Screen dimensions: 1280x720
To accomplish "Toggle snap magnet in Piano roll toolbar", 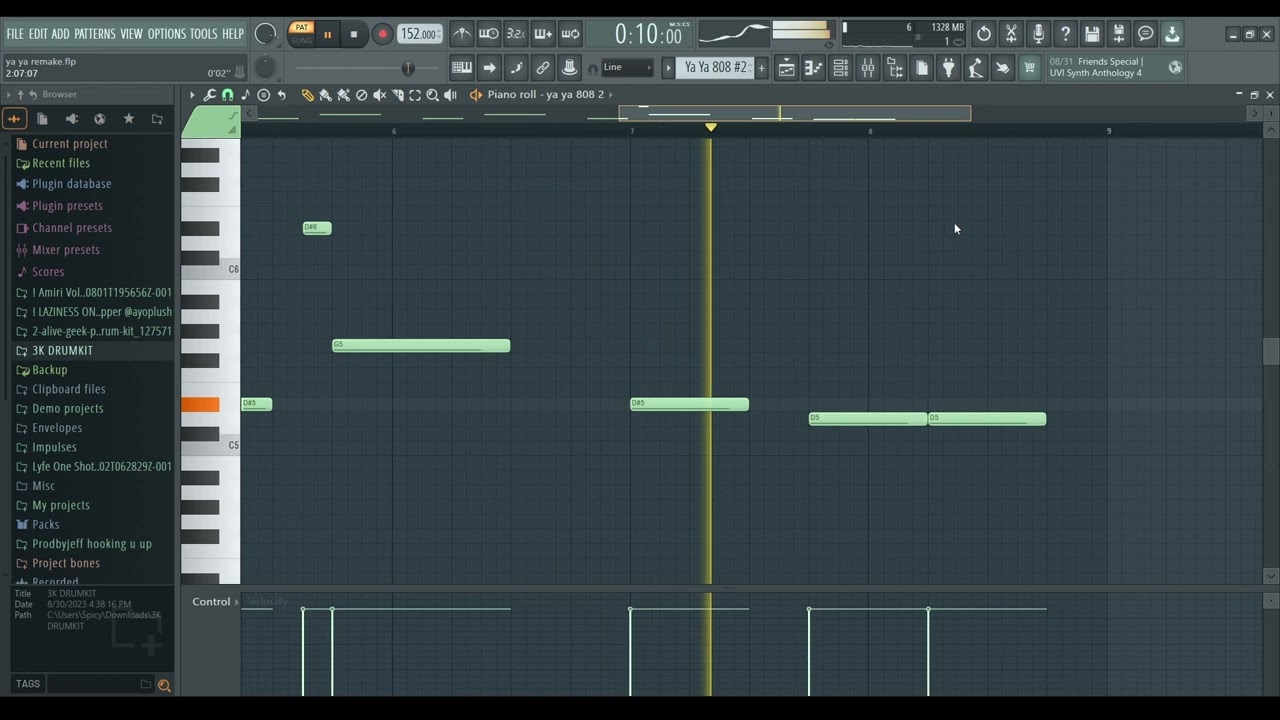I will [x=228, y=95].
